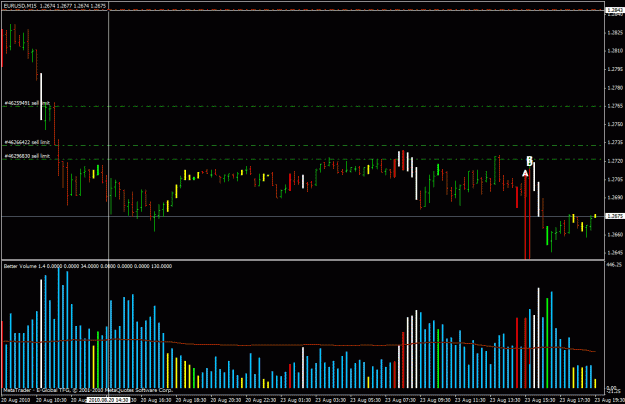Click the 1.2705 price scale label
Viewport: 625px width, 404px height.
click(x=615, y=179)
